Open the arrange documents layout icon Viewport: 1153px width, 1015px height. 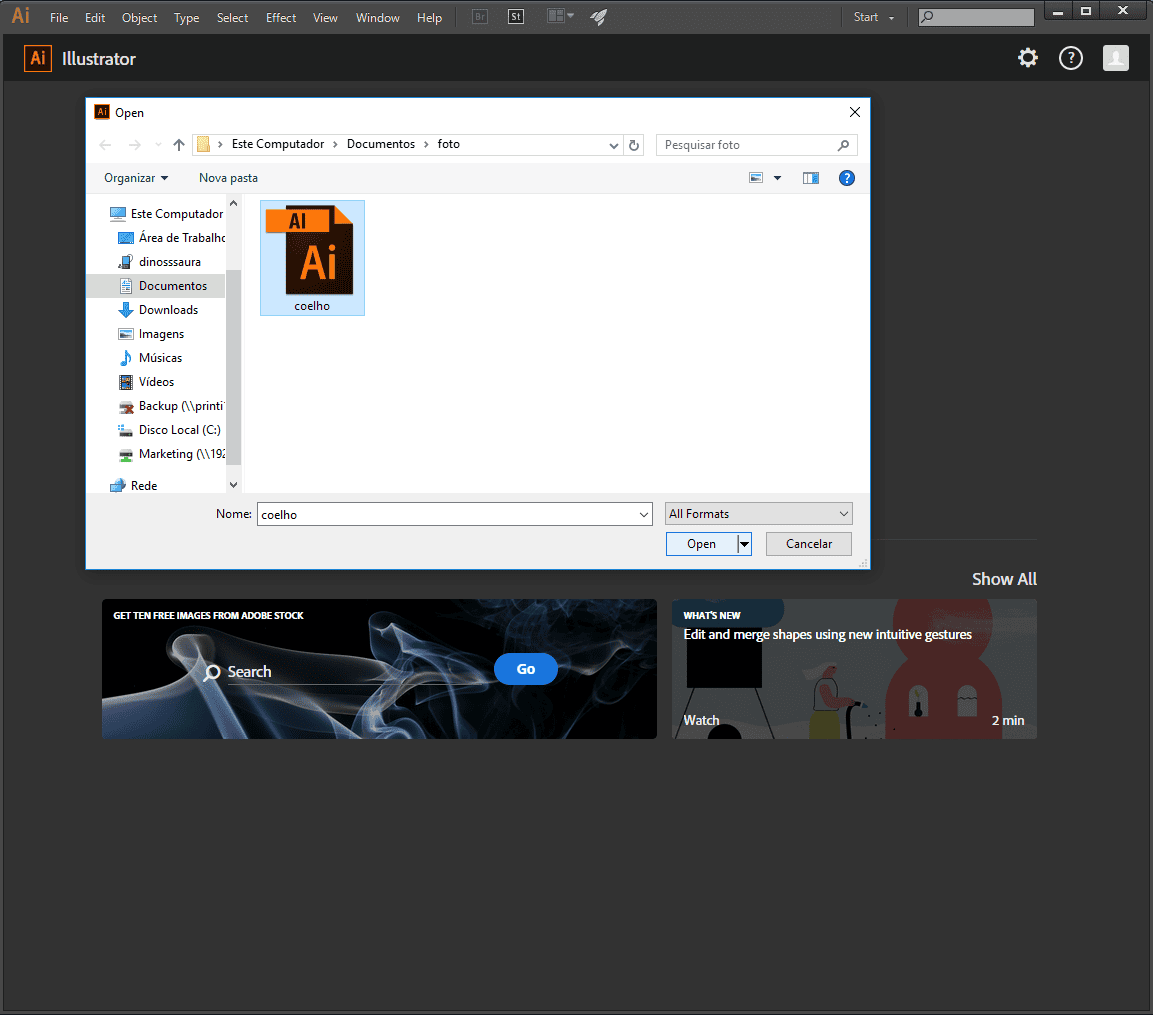click(x=560, y=16)
